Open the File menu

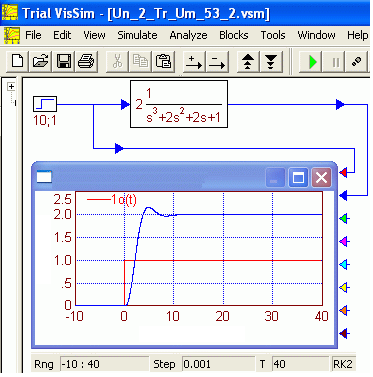tap(33, 35)
